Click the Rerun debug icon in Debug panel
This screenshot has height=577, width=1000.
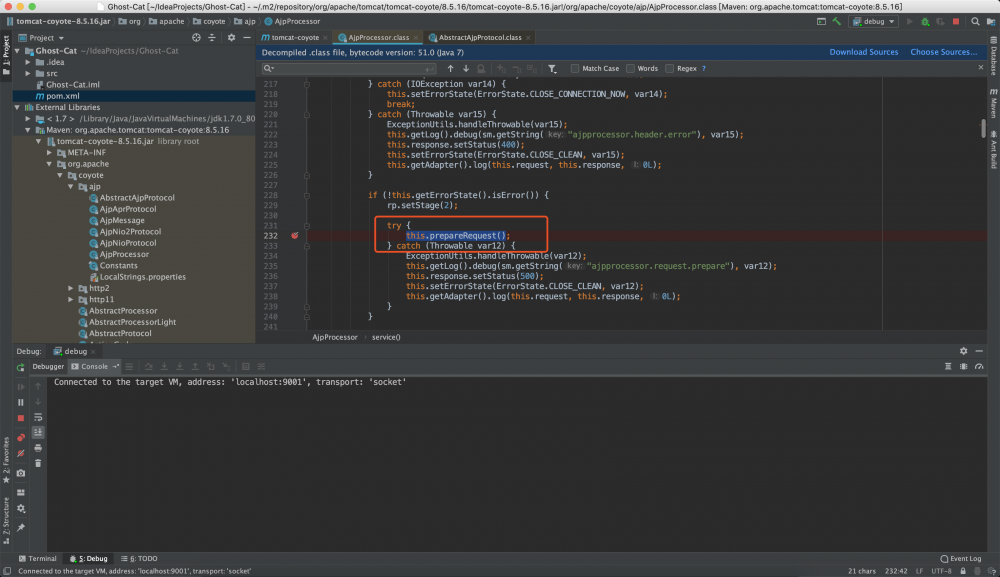coord(20,368)
